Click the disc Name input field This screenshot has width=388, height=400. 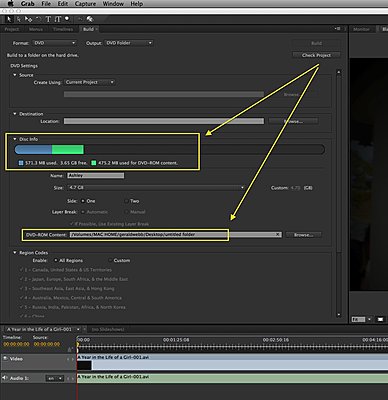coord(96,176)
